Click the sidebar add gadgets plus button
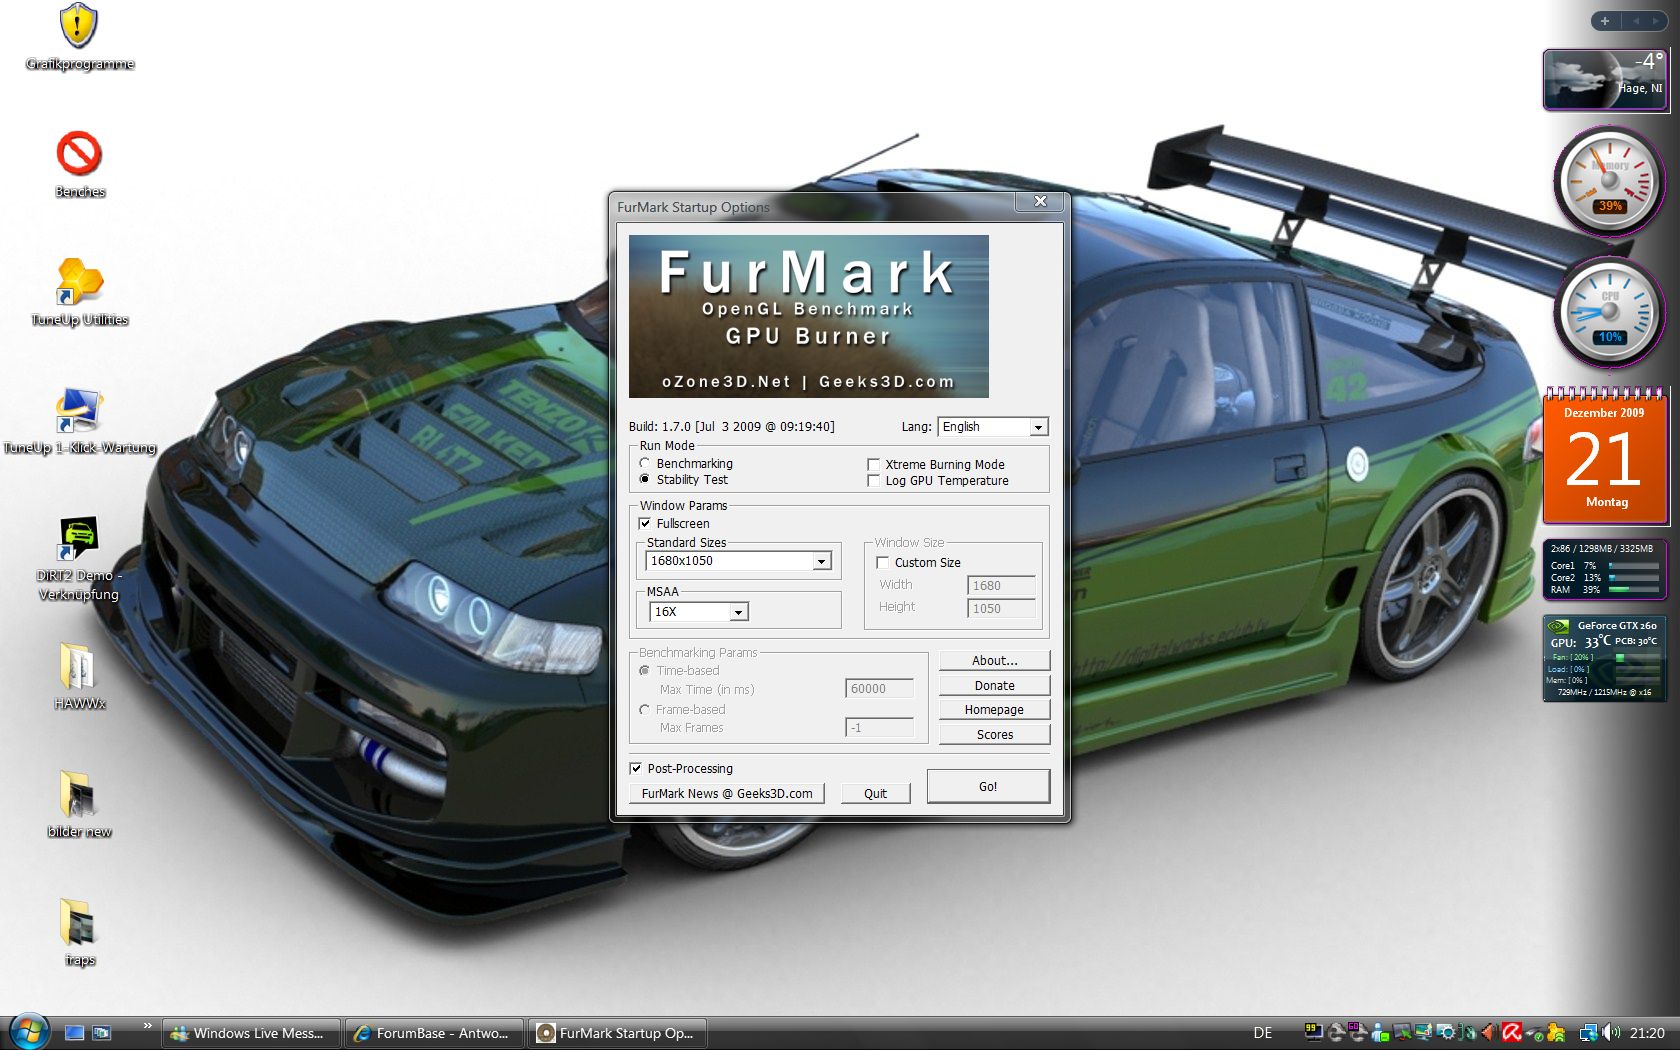Screen dimensions: 1680x1050 coord(1605,21)
